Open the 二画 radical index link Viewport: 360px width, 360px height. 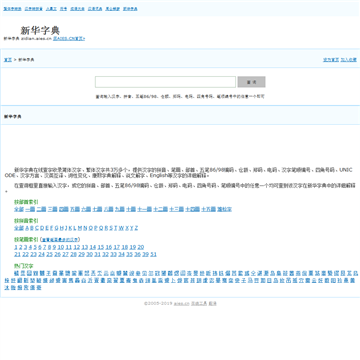point(41,209)
